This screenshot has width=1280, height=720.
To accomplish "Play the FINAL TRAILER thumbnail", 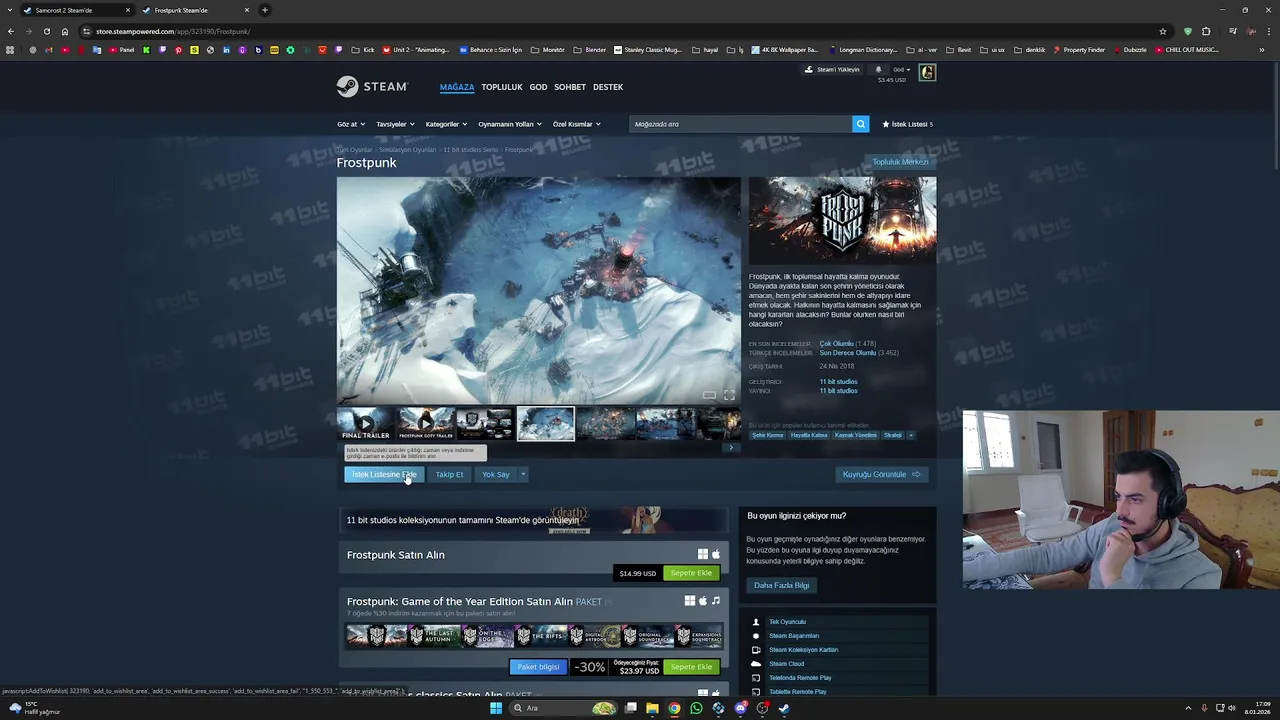I will [x=366, y=424].
